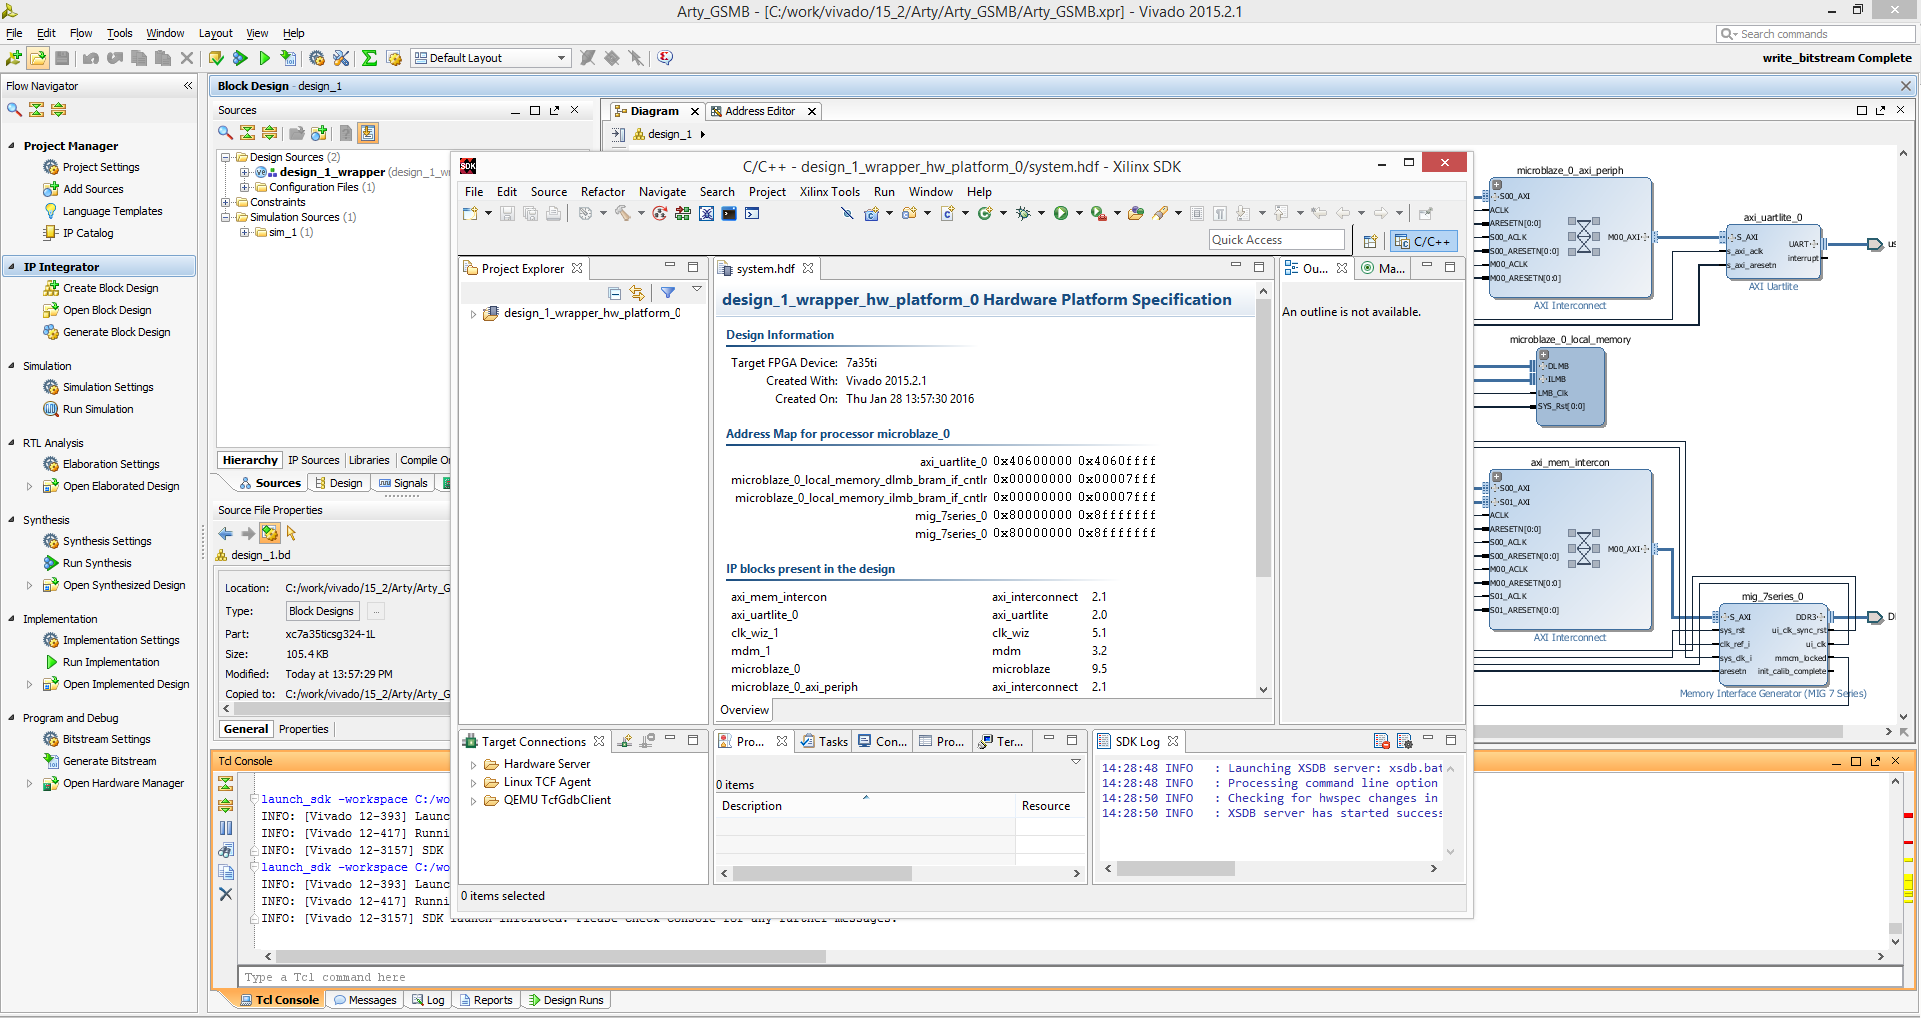
Task: Click Collapse All icon in Project Explorer
Action: [614, 293]
